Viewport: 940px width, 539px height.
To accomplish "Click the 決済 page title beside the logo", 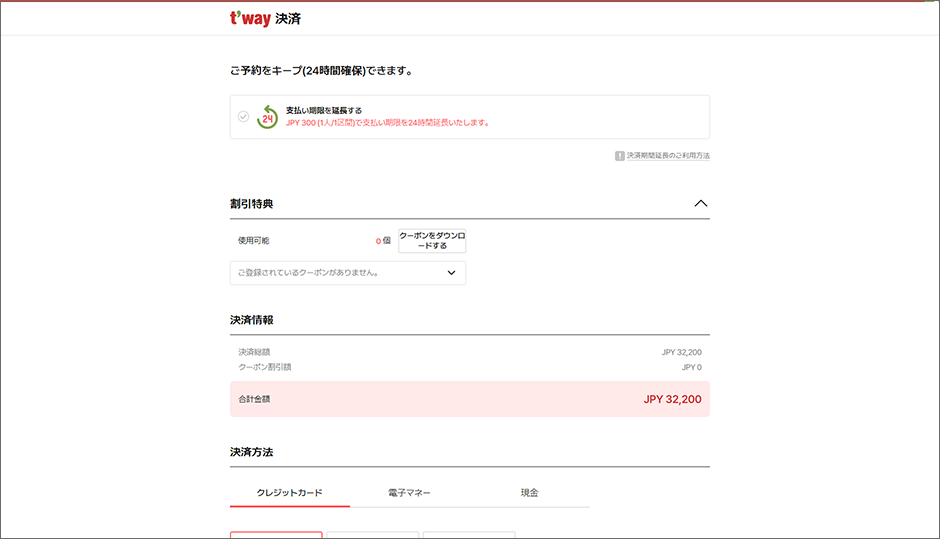I will click(x=288, y=19).
